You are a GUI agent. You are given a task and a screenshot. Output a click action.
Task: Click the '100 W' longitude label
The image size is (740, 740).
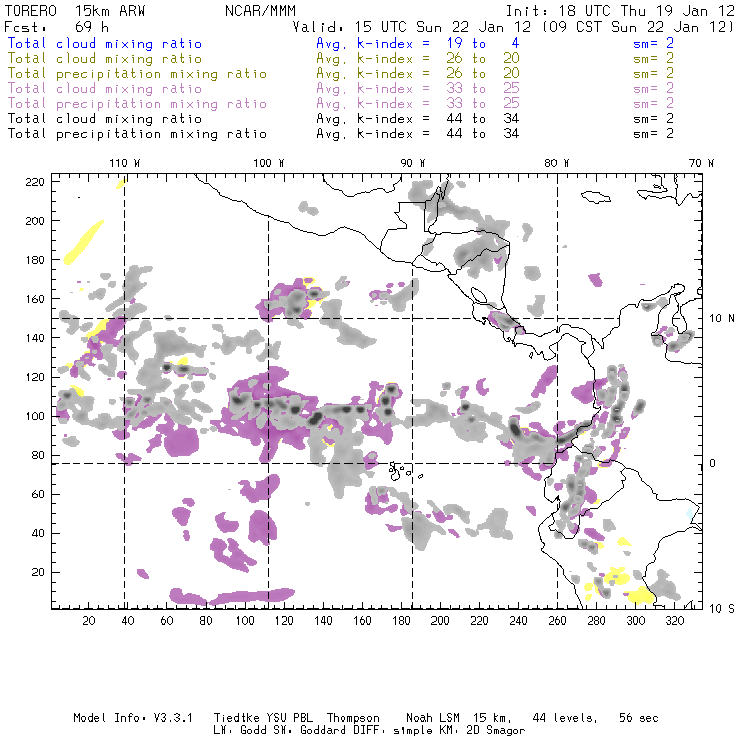(269, 163)
